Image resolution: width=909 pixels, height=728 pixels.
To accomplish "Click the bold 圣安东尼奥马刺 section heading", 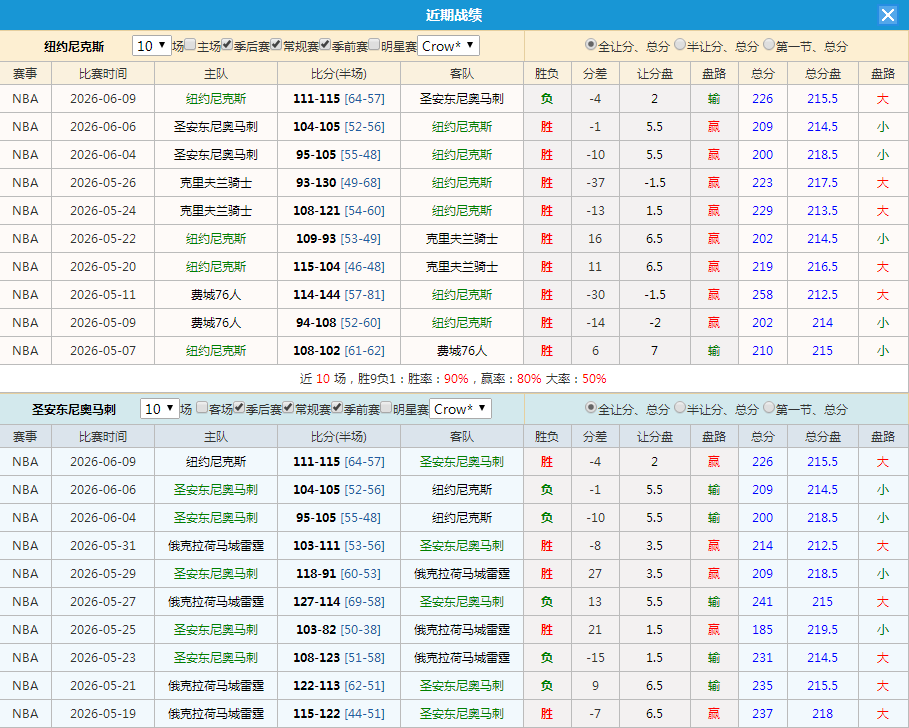I will pyautogui.click(x=74, y=409).
